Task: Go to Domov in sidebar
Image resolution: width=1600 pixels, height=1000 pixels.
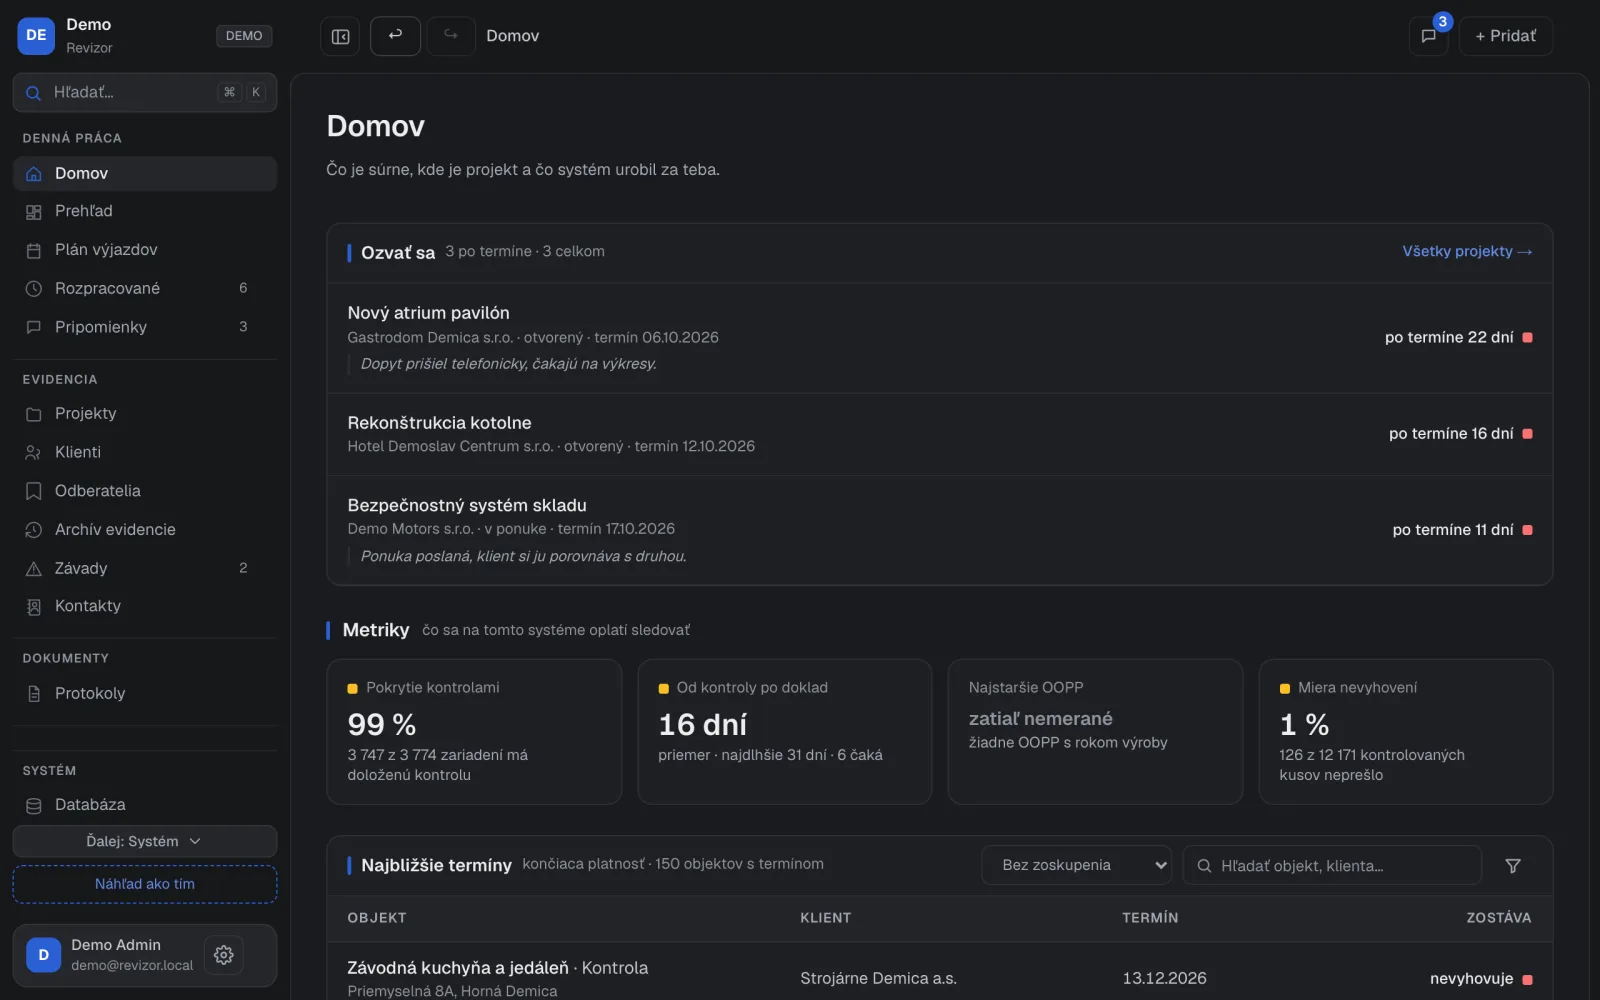Action: (145, 173)
